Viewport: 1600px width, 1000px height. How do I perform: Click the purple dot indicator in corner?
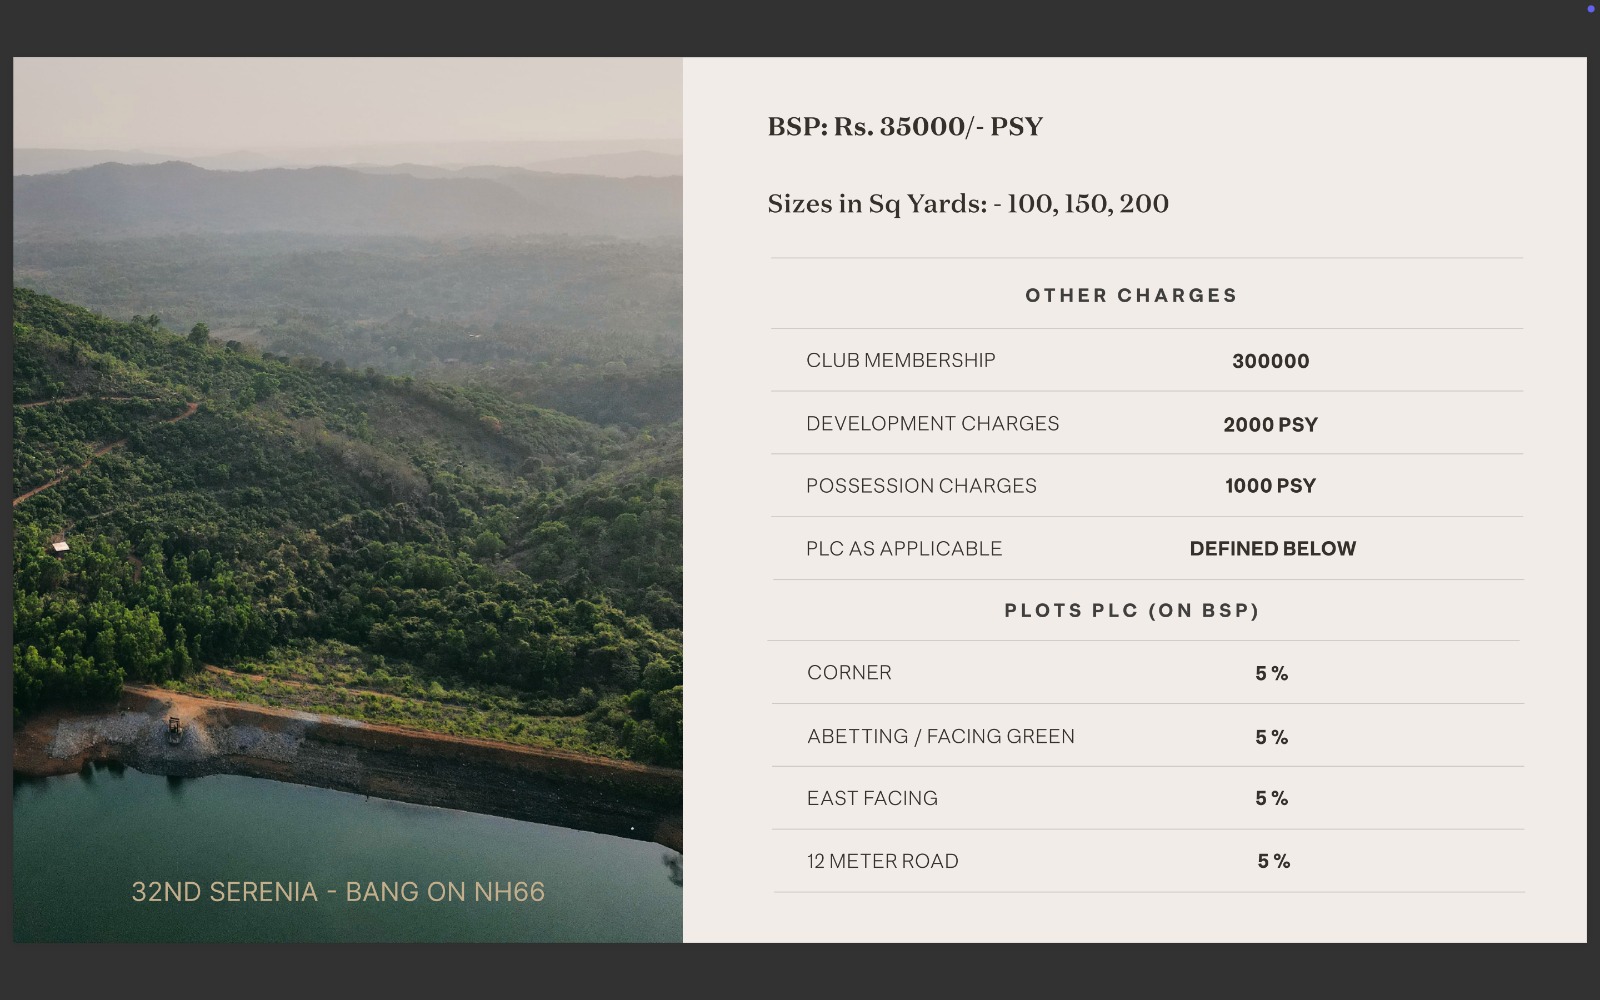click(x=1590, y=9)
